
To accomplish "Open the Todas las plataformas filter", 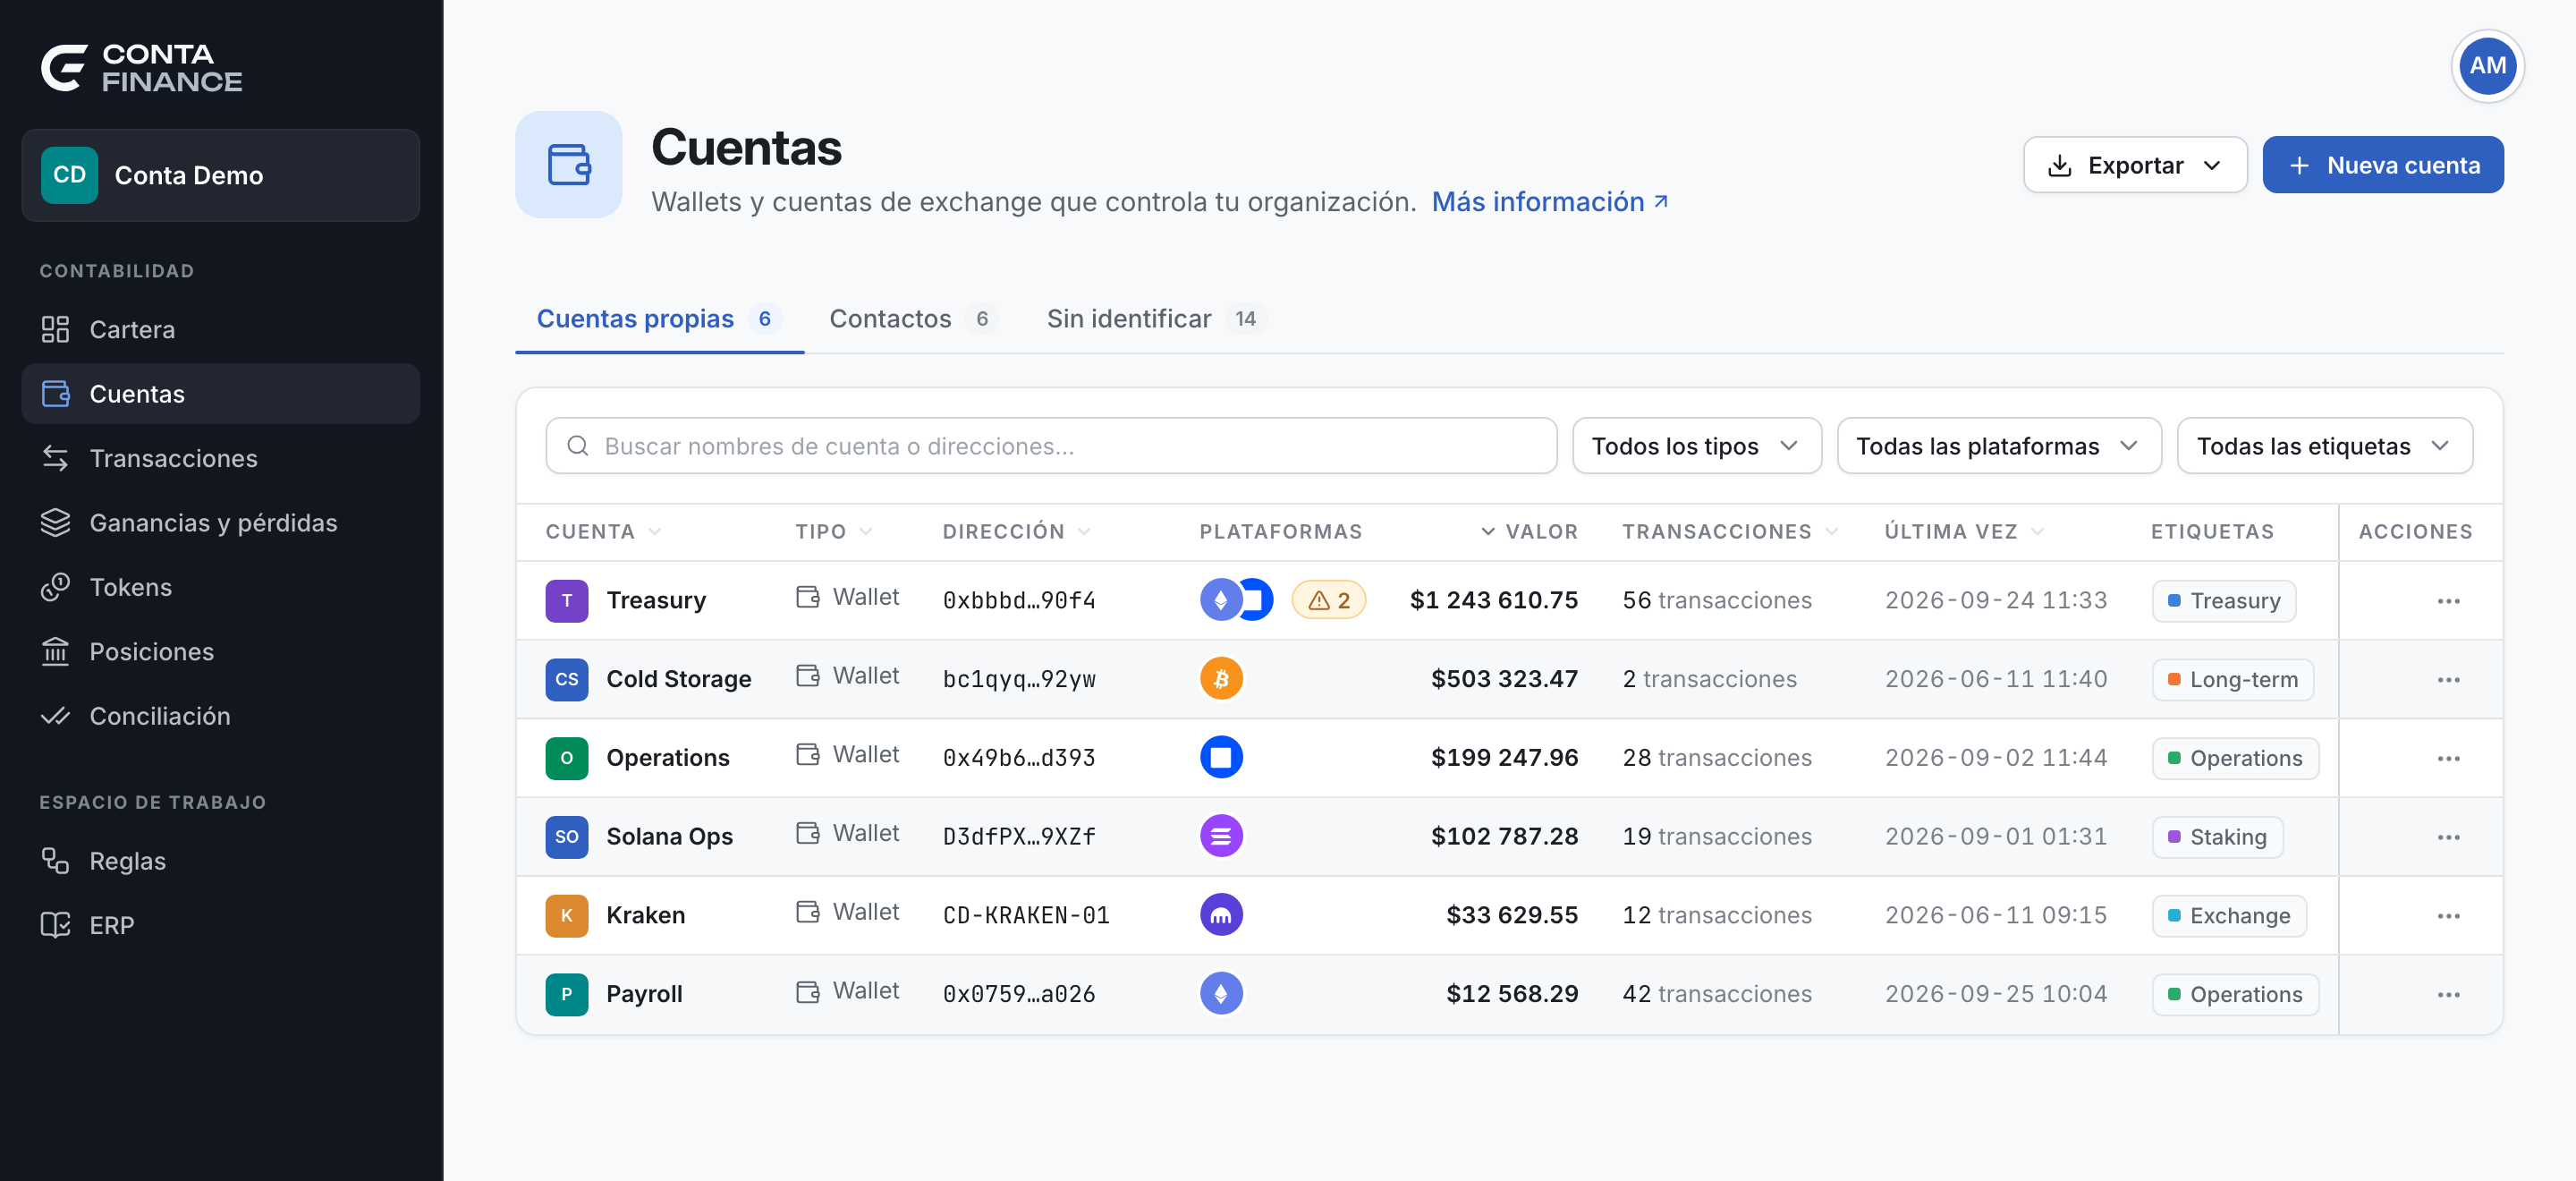I will click(x=1998, y=446).
